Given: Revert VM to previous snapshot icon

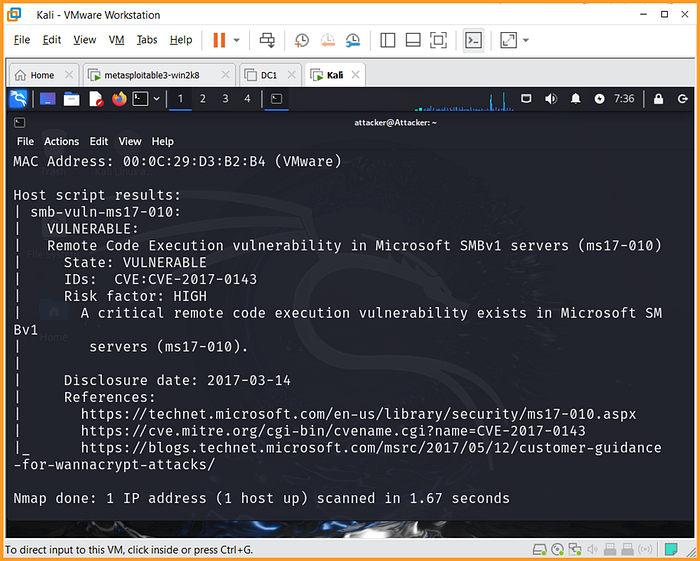Looking at the screenshot, I should (x=328, y=40).
